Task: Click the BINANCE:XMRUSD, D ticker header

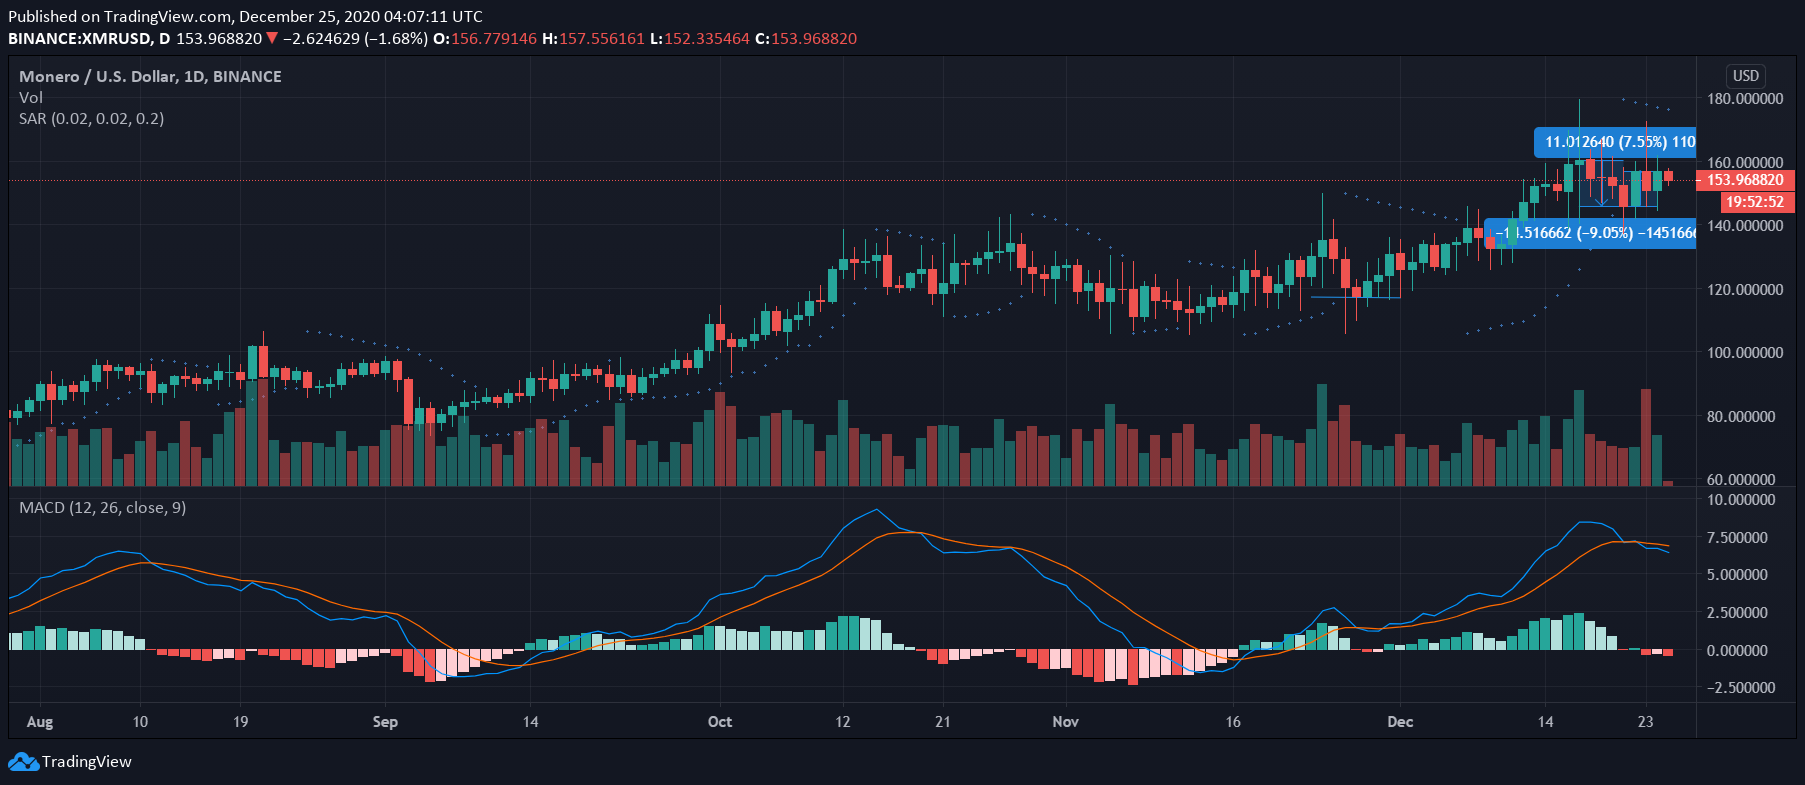Action: click(89, 39)
